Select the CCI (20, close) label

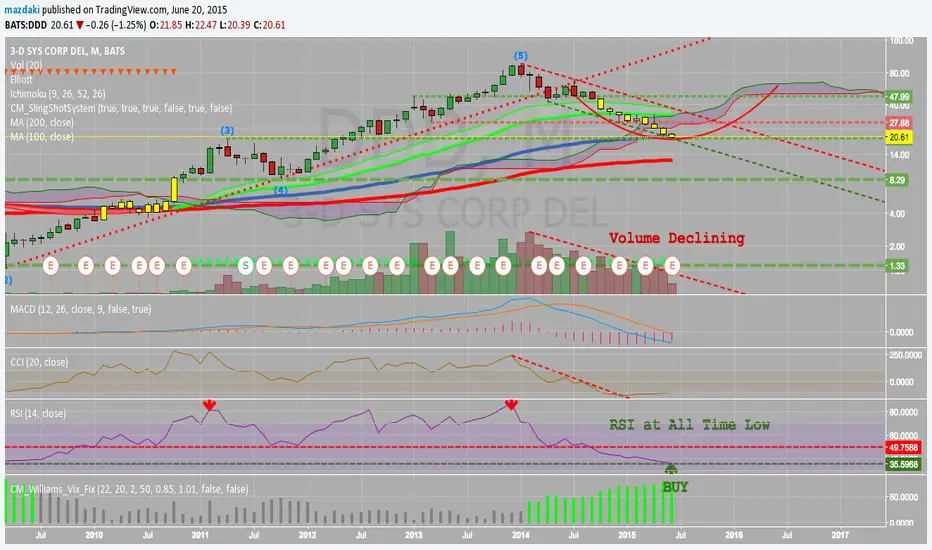point(39,362)
